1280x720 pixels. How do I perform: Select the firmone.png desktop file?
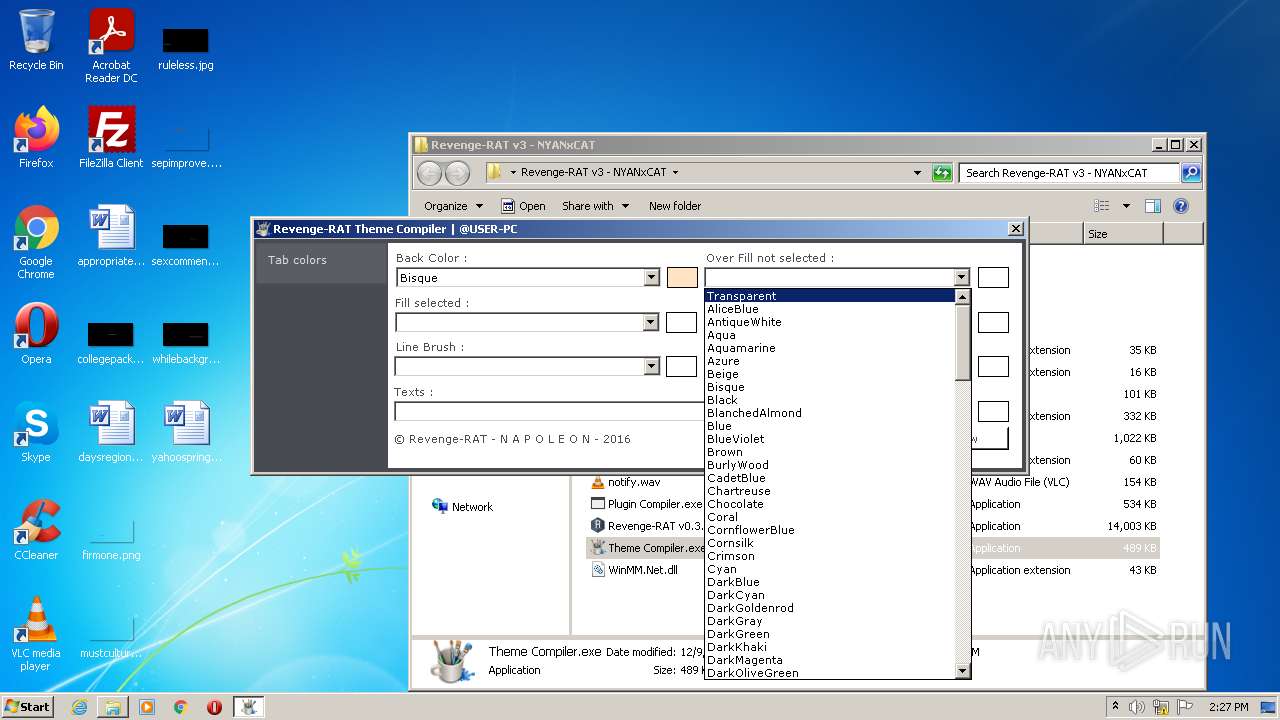[x=111, y=540]
